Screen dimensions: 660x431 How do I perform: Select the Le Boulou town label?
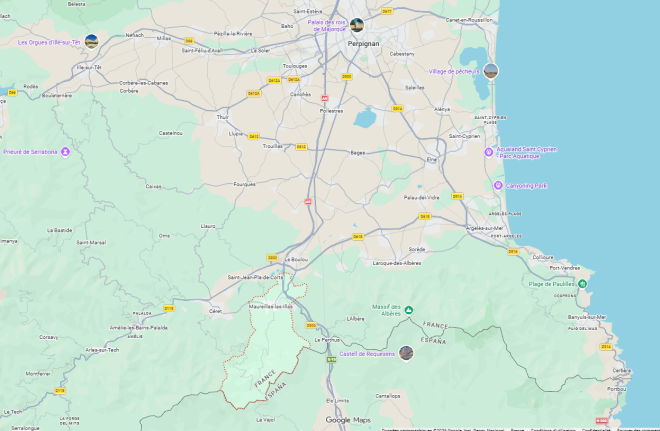(x=296, y=260)
